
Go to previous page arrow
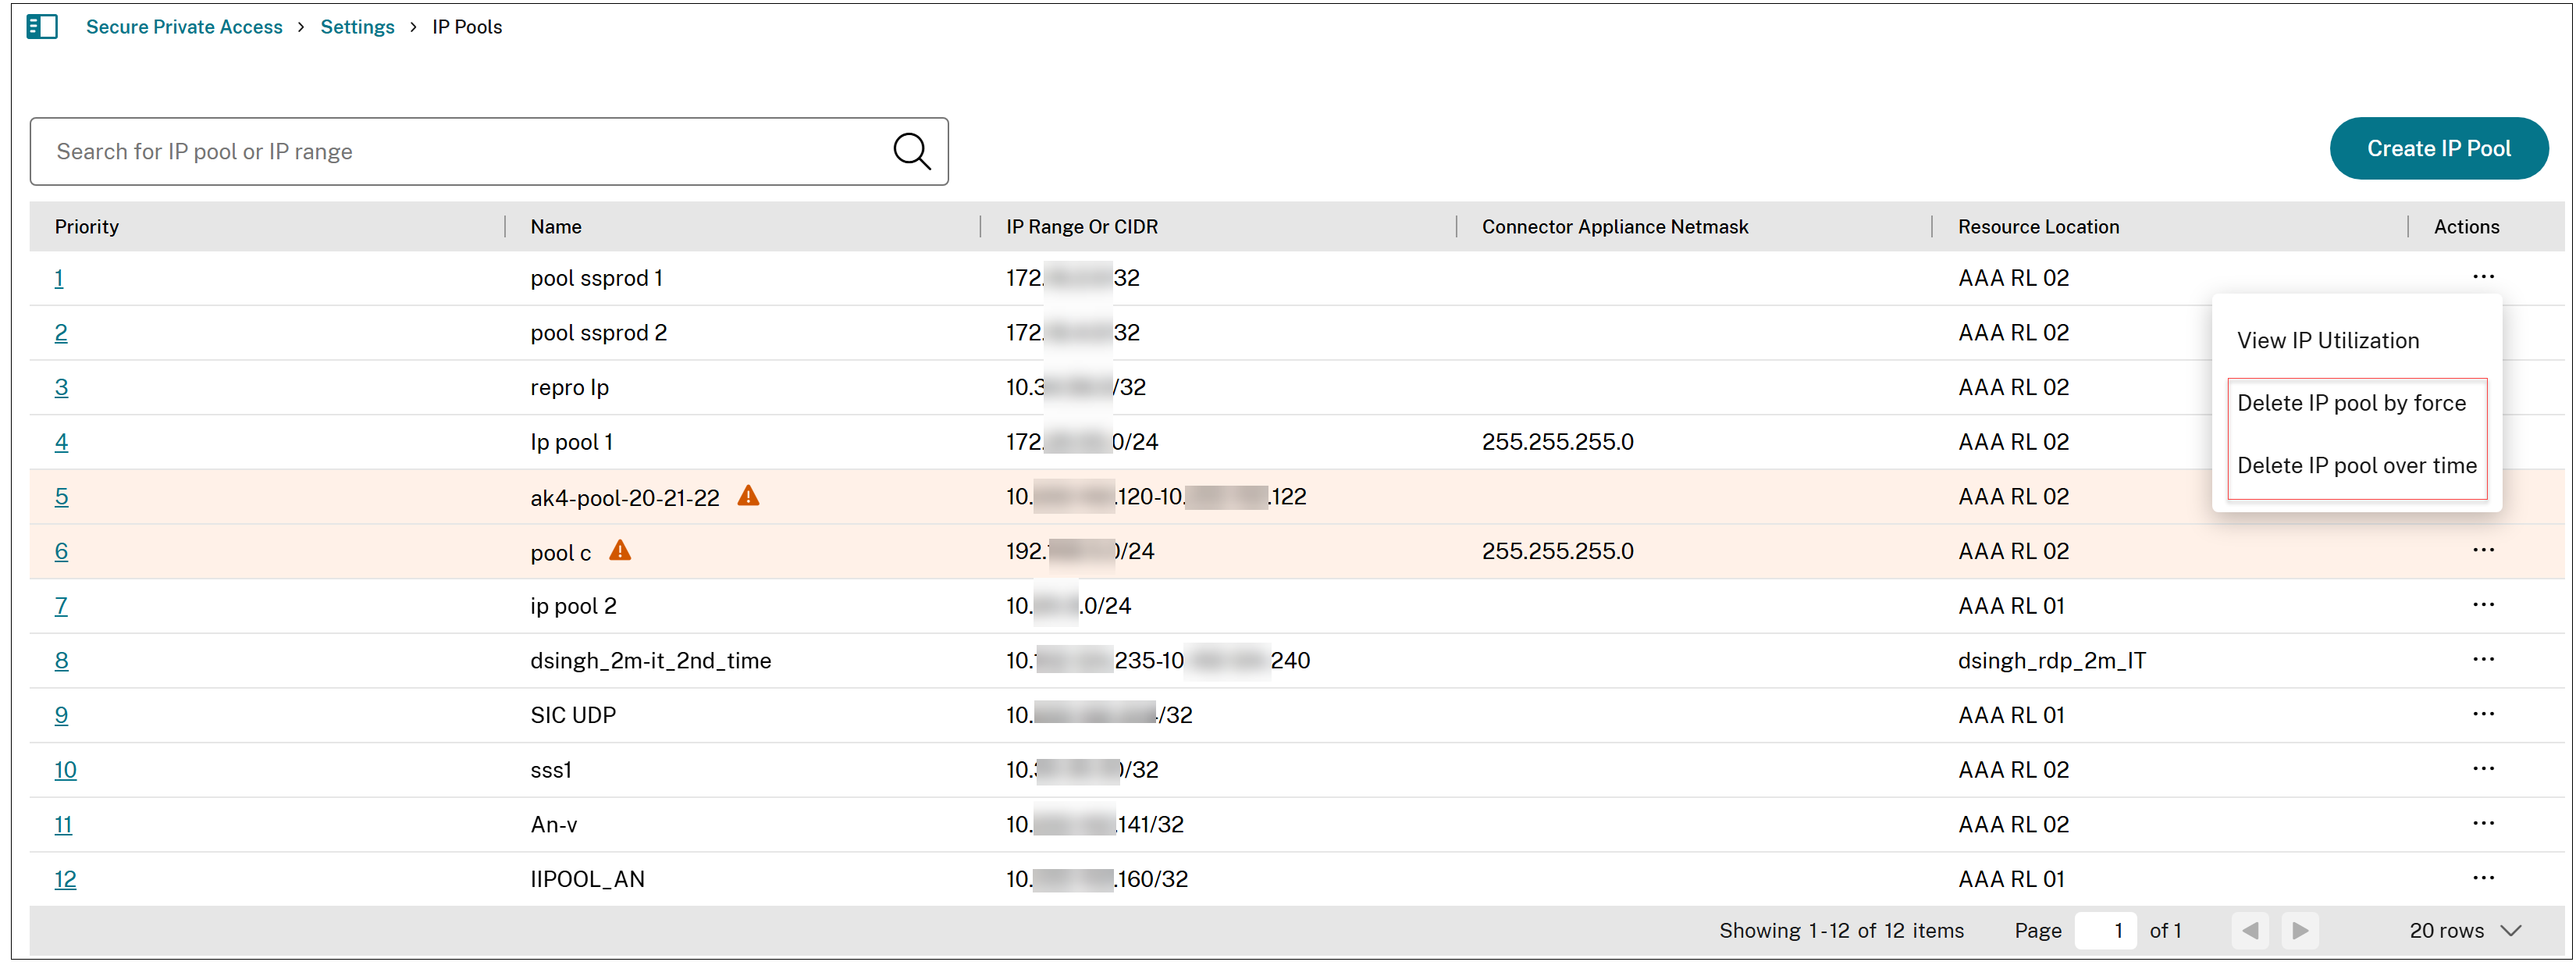(x=2250, y=930)
